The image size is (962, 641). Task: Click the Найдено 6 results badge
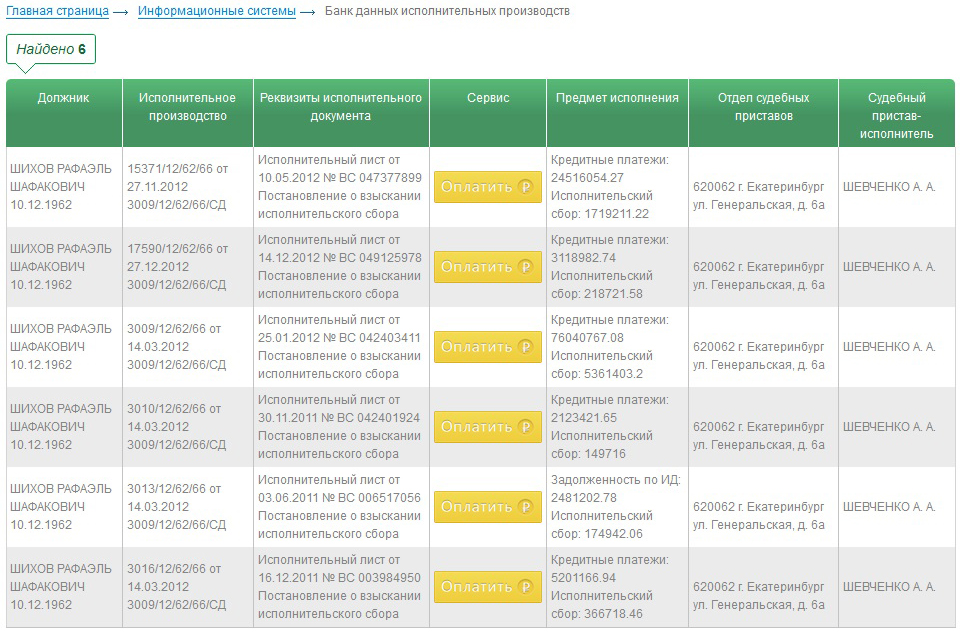click(51, 49)
